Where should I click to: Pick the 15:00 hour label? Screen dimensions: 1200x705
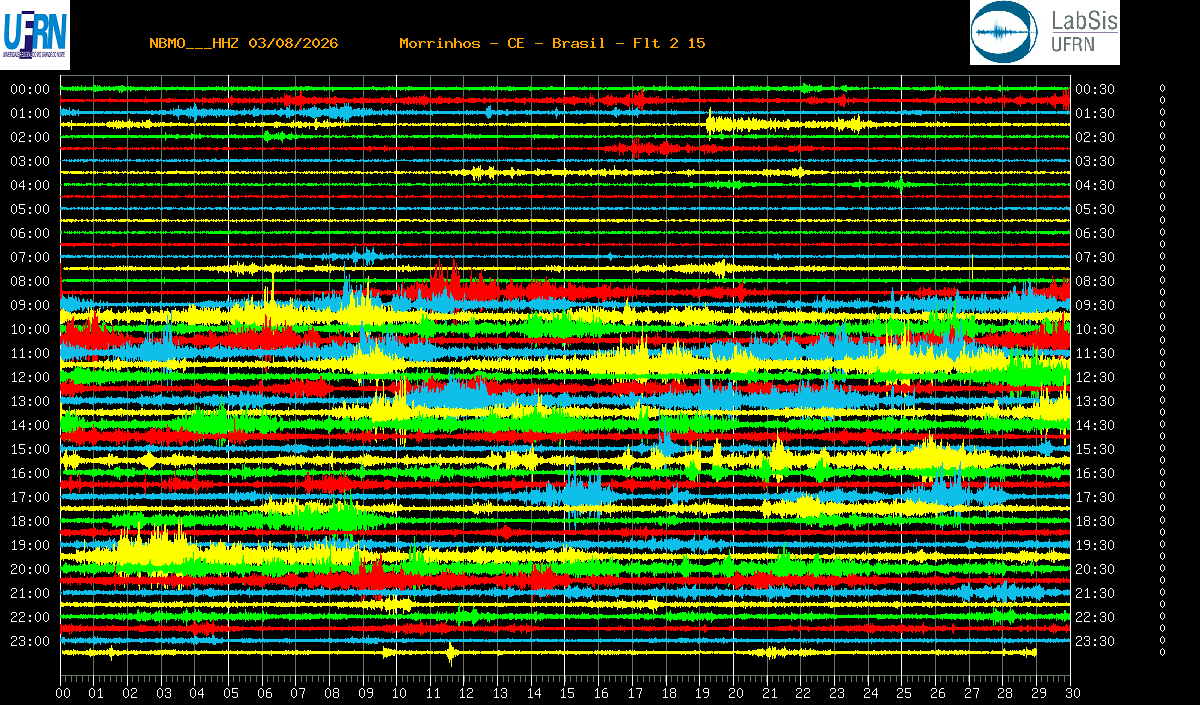[30, 449]
